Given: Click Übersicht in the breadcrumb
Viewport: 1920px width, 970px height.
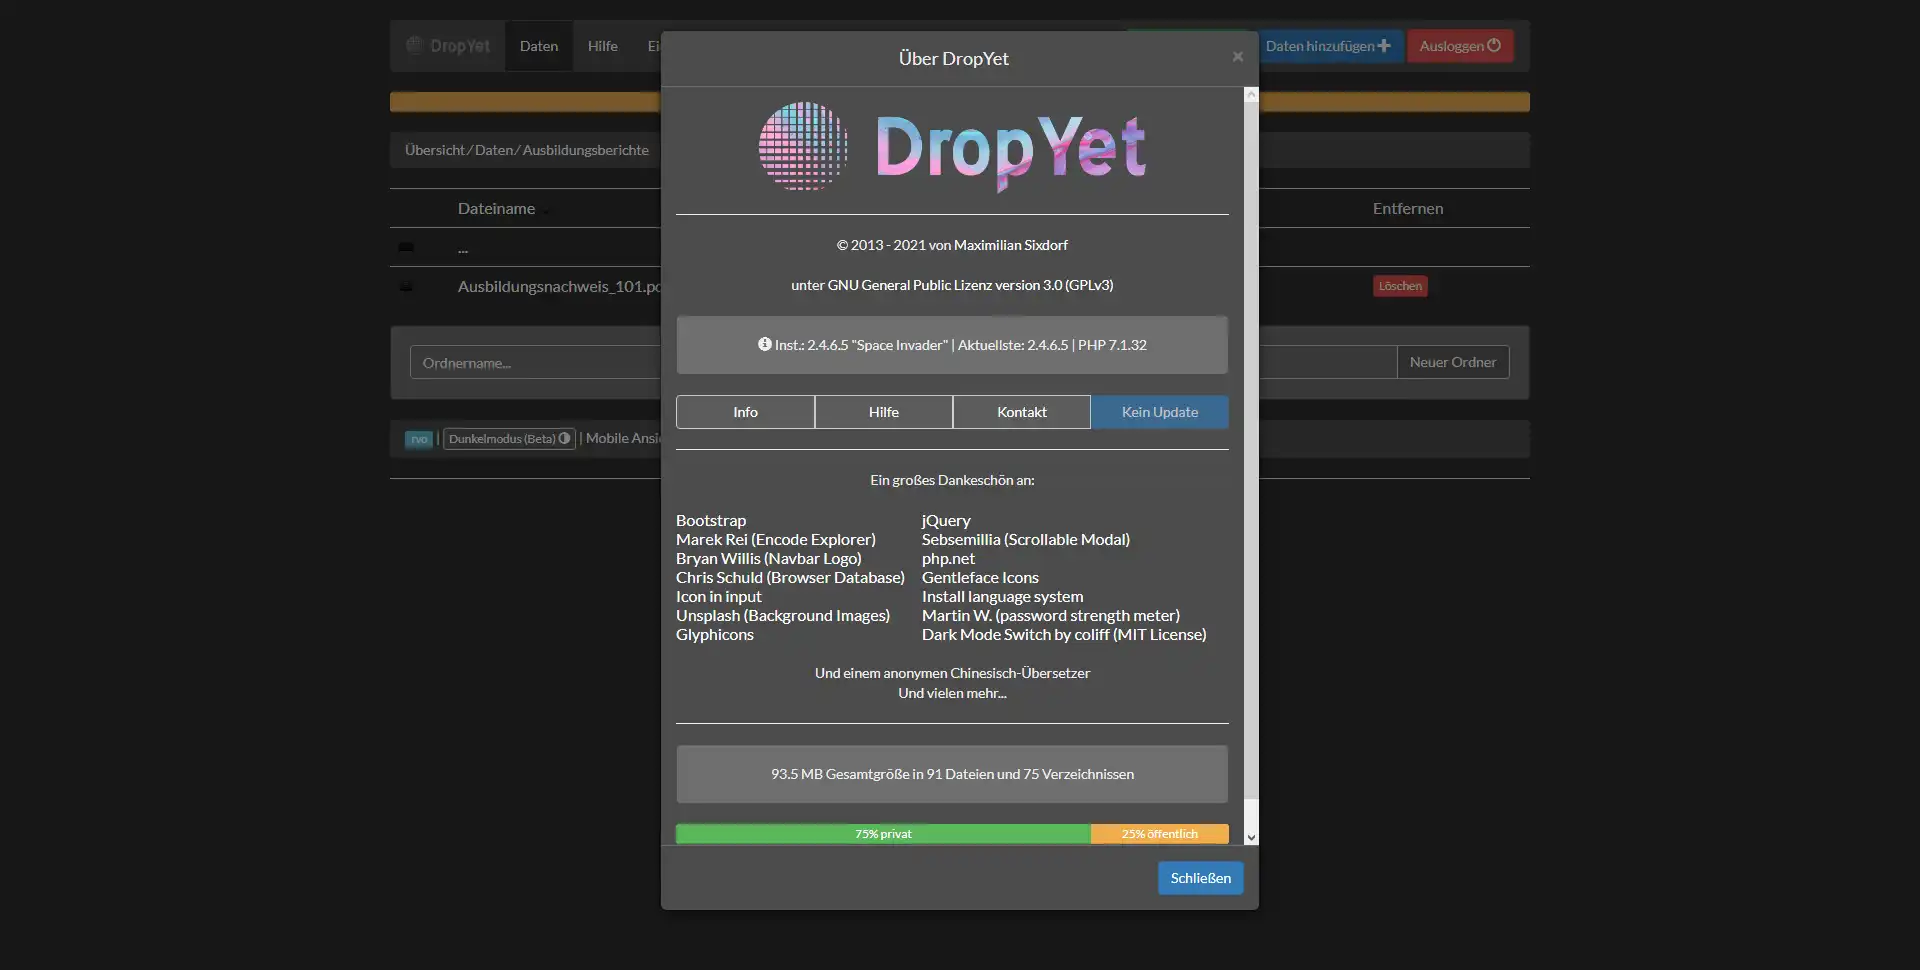Looking at the screenshot, I should (435, 150).
